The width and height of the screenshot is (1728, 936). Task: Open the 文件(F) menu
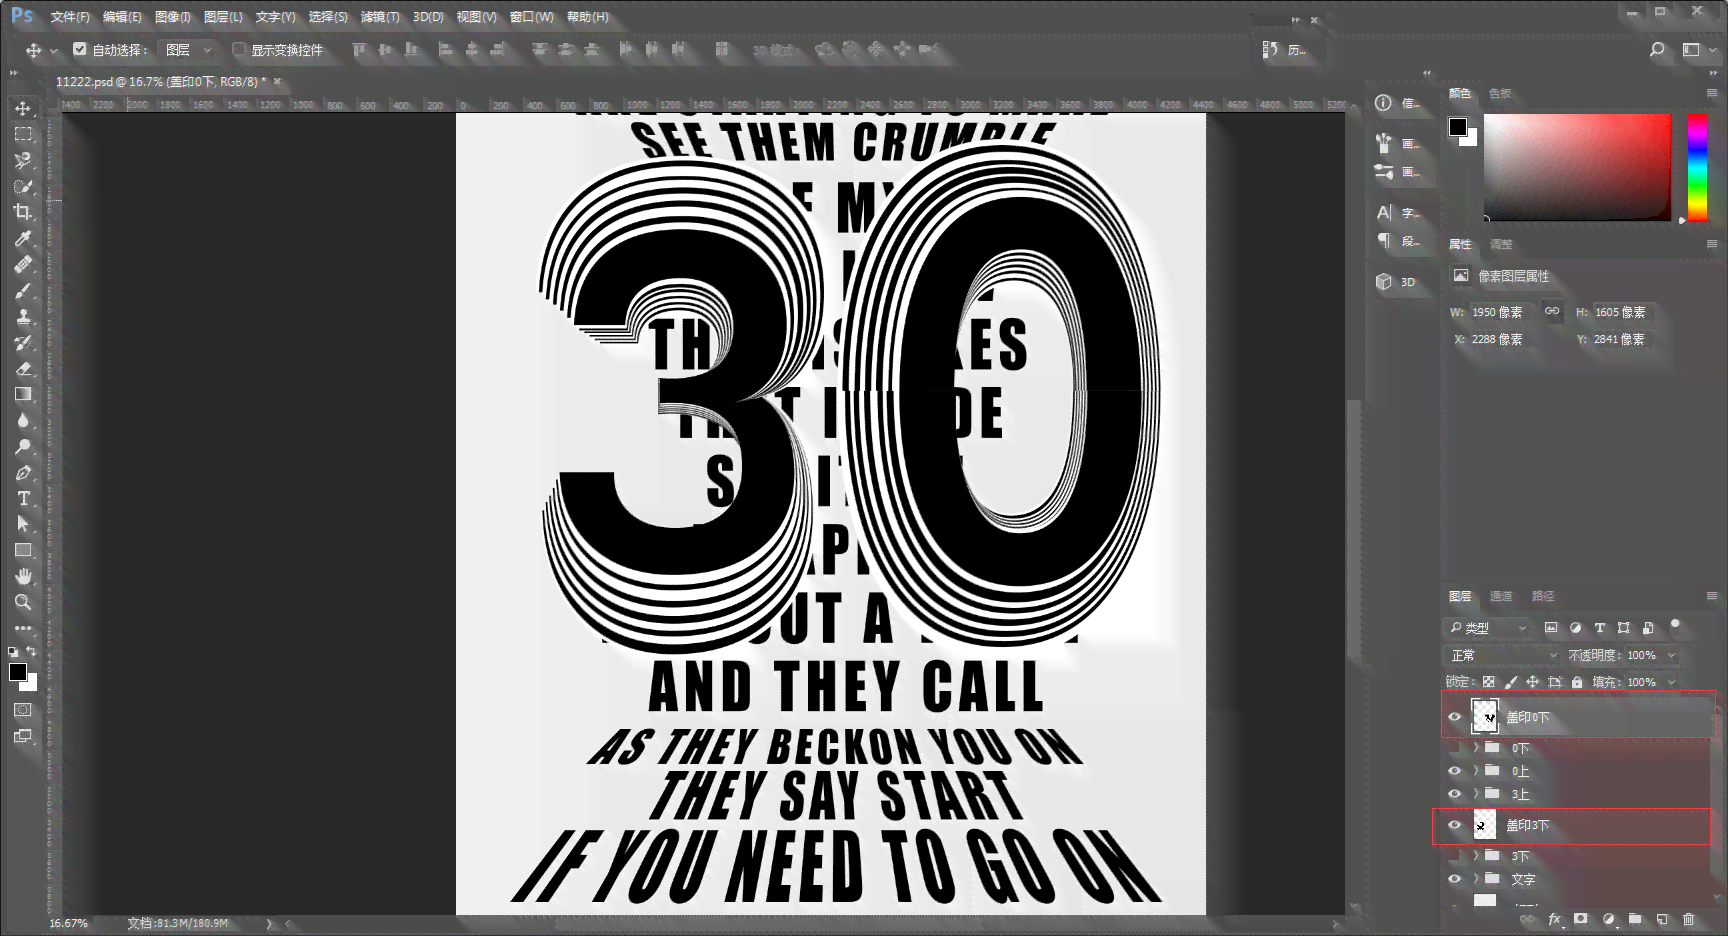(x=70, y=17)
